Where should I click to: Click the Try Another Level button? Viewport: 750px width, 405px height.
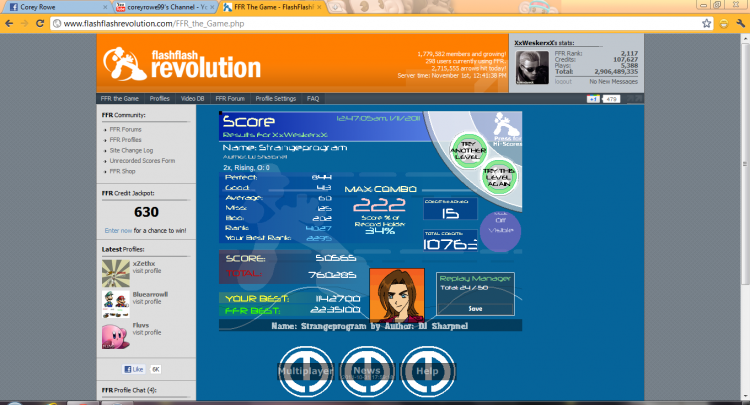click(x=468, y=150)
